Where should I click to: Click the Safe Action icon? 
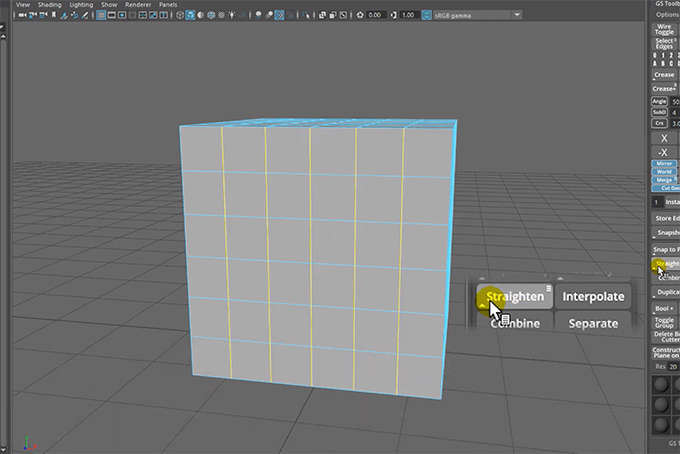click(x=153, y=15)
